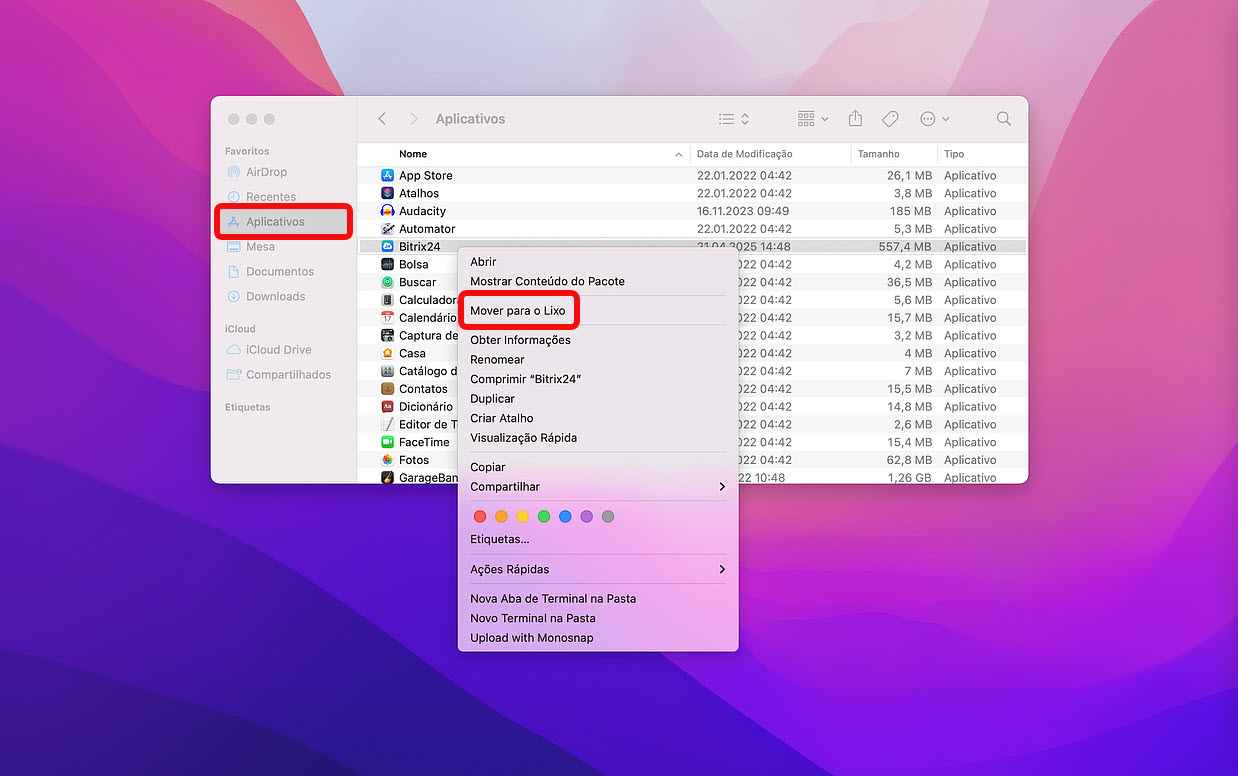The width and height of the screenshot is (1238, 776).
Task: Expand the Ações Rápidas submenu
Action: click(598, 569)
